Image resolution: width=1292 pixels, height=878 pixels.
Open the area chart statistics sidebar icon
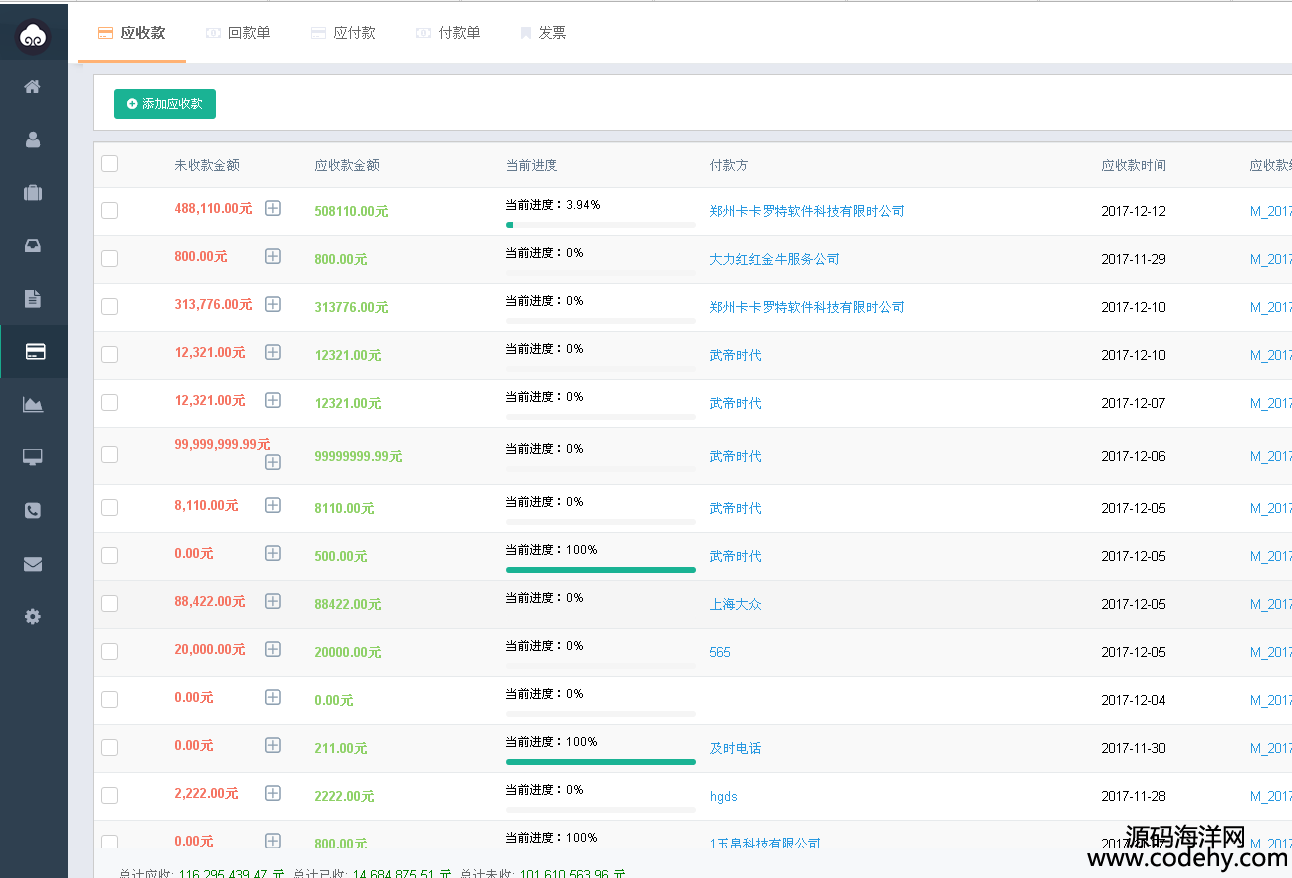[x=33, y=404]
